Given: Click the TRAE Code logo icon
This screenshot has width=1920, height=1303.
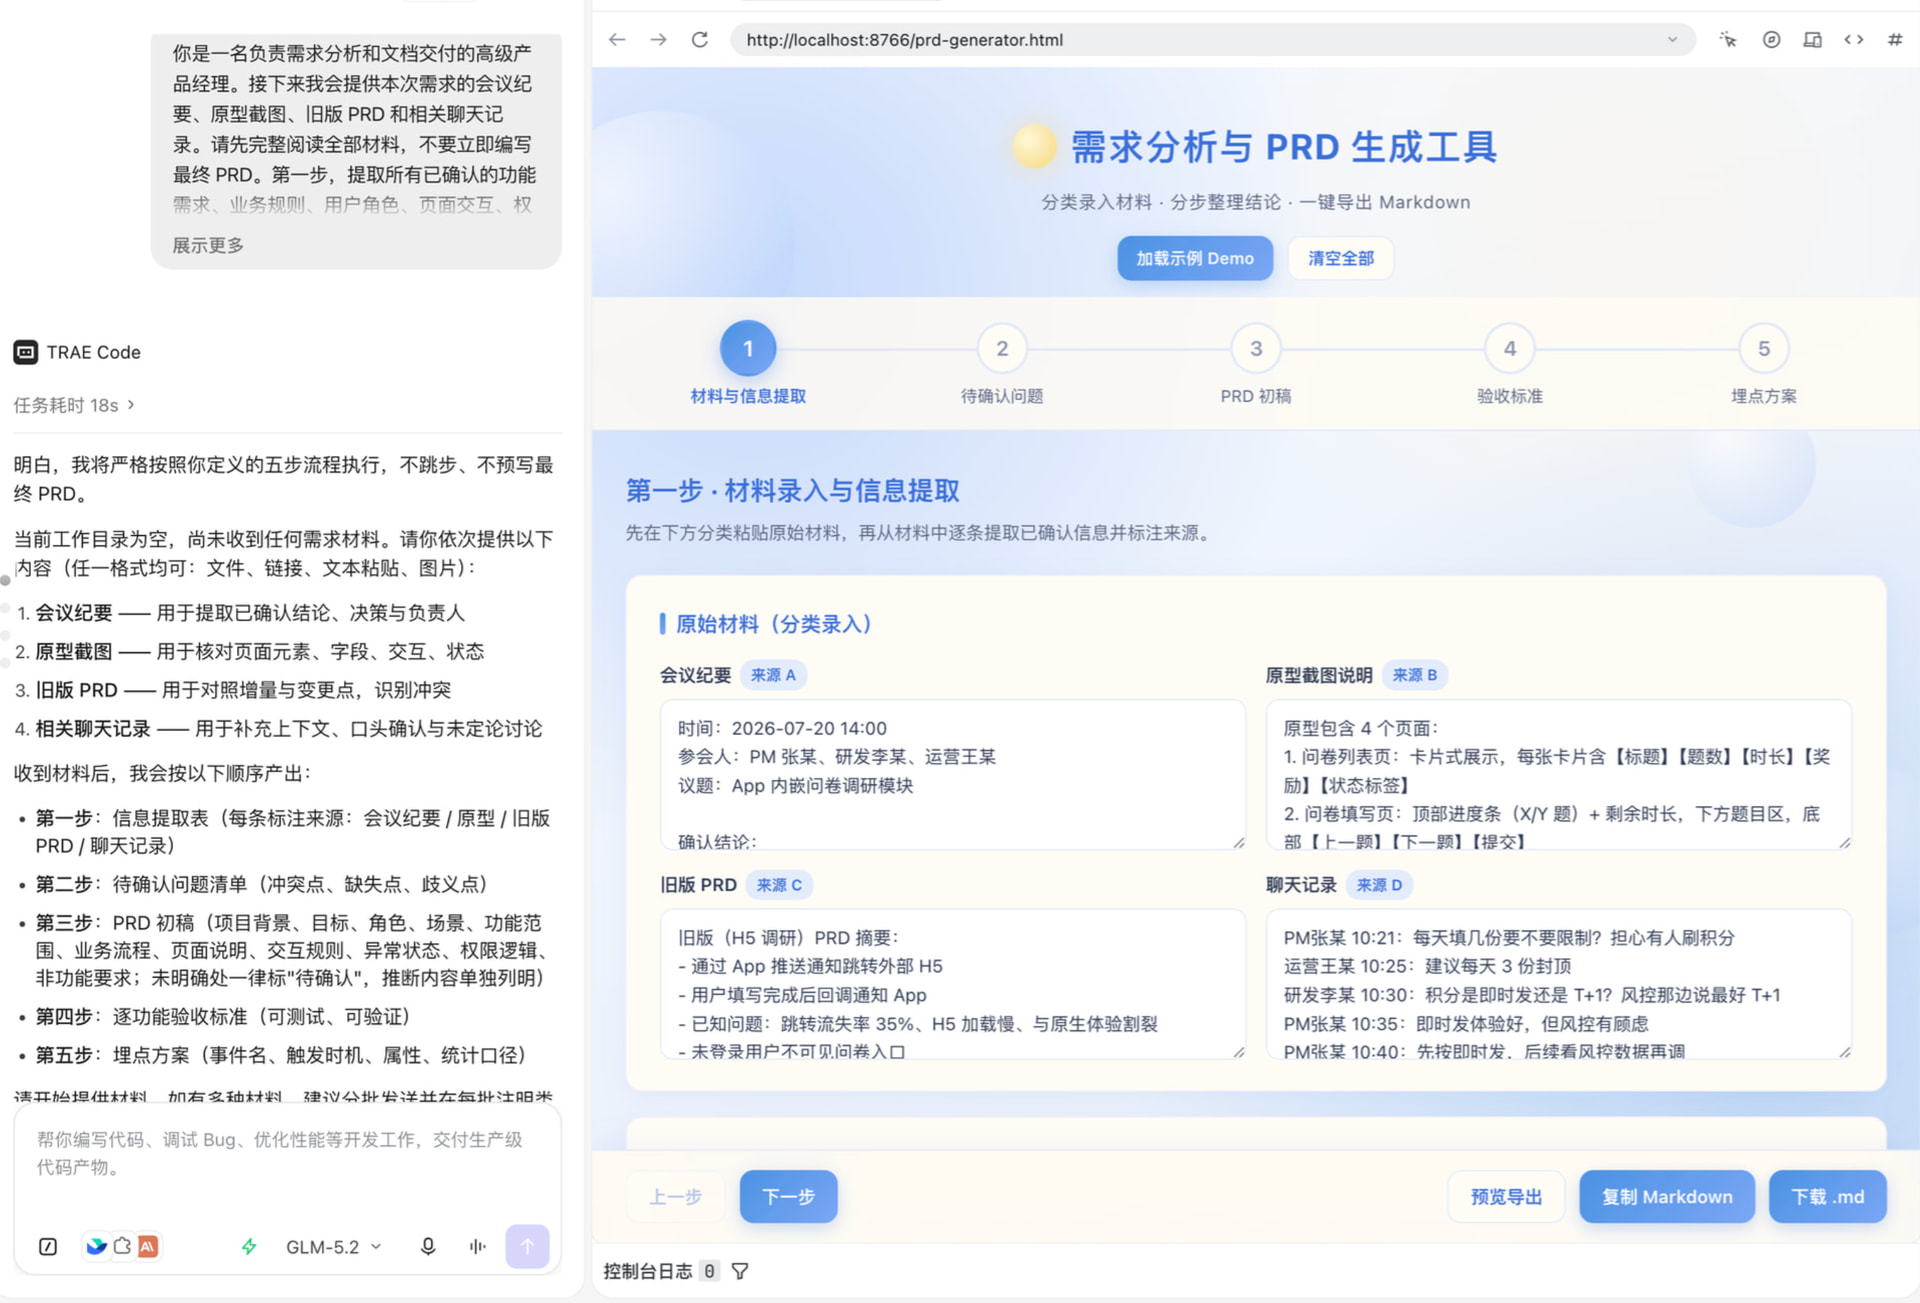Looking at the screenshot, I should tap(26, 352).
